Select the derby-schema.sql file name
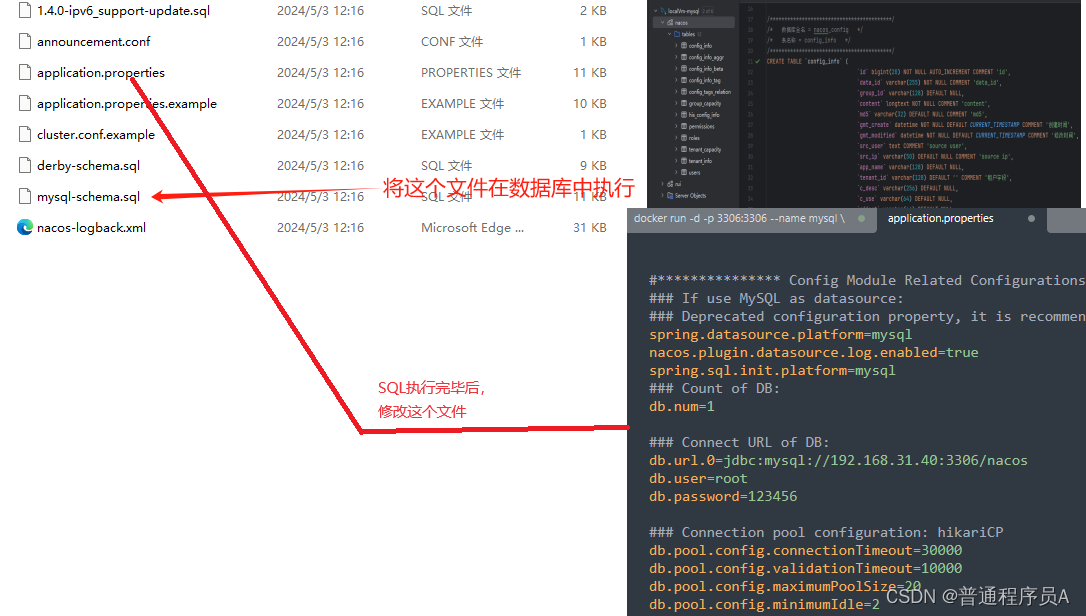This screenshot has width=1086, height=616. [89, 165]
